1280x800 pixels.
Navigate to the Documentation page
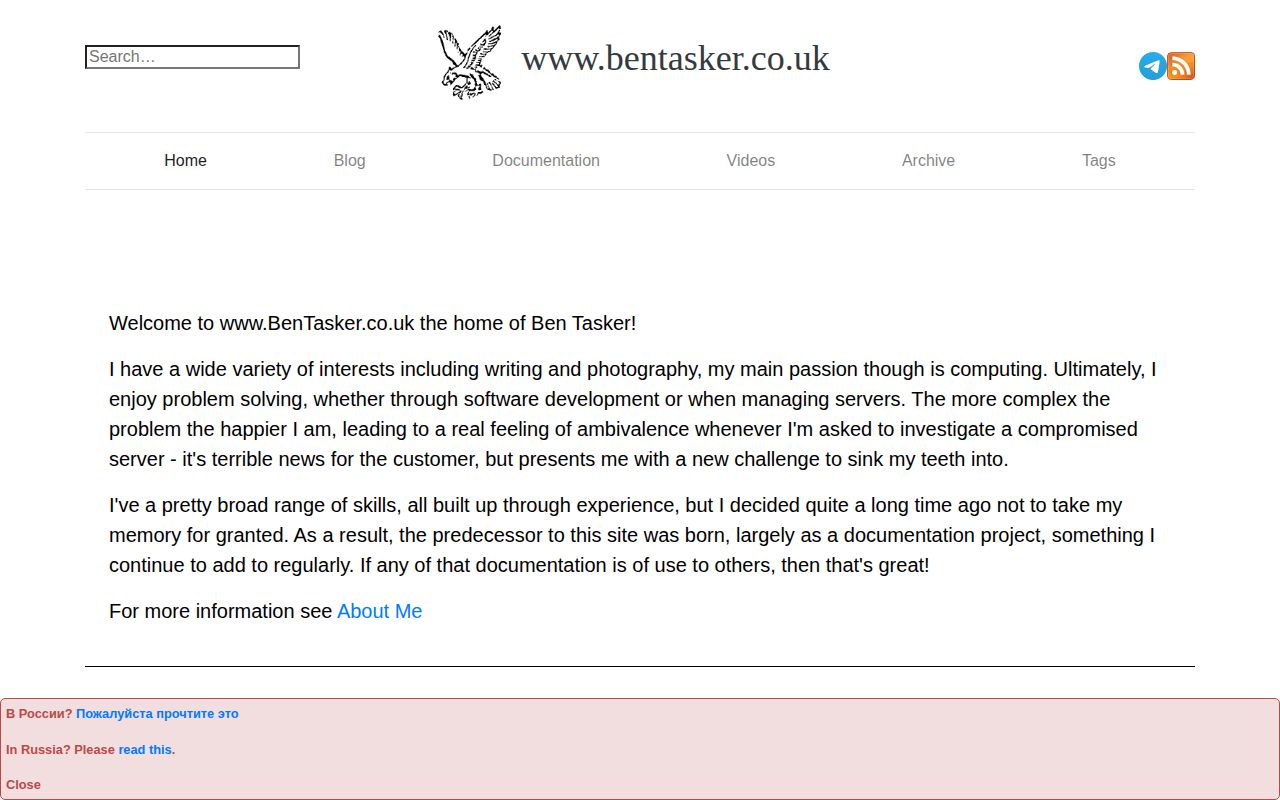pos(545,160)
